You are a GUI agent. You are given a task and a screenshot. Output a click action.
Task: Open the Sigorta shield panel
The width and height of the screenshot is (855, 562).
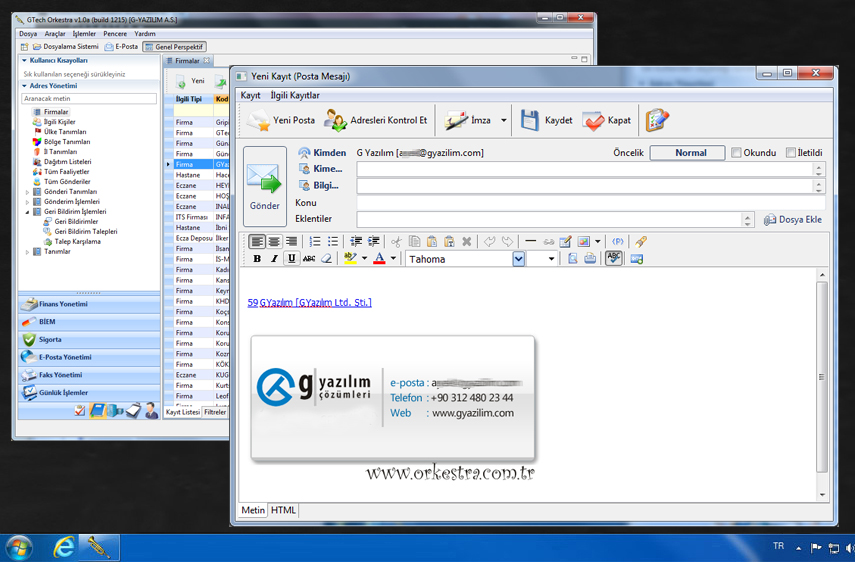(x=89, y=340)
